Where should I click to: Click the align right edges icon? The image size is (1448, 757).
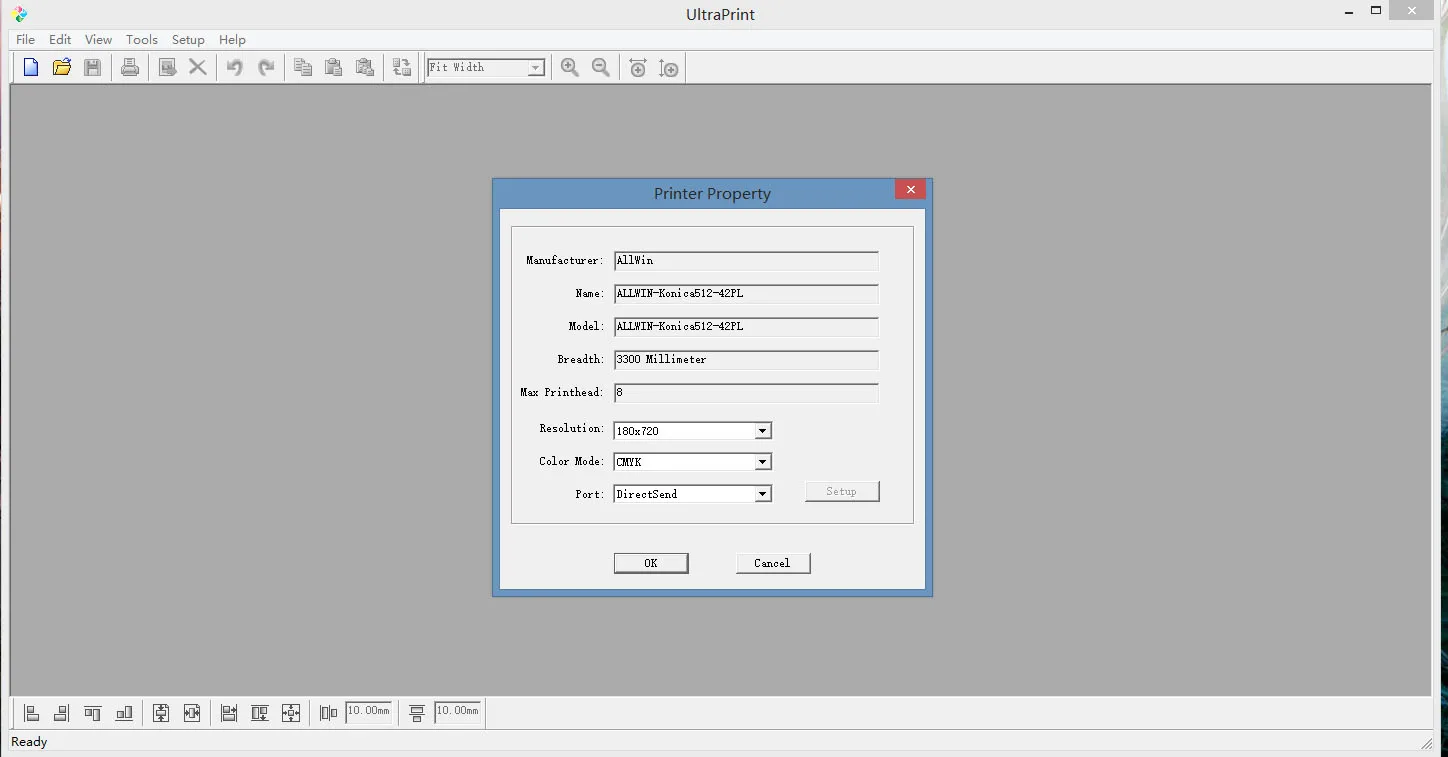pyautogui.click(x=61, y=713)
